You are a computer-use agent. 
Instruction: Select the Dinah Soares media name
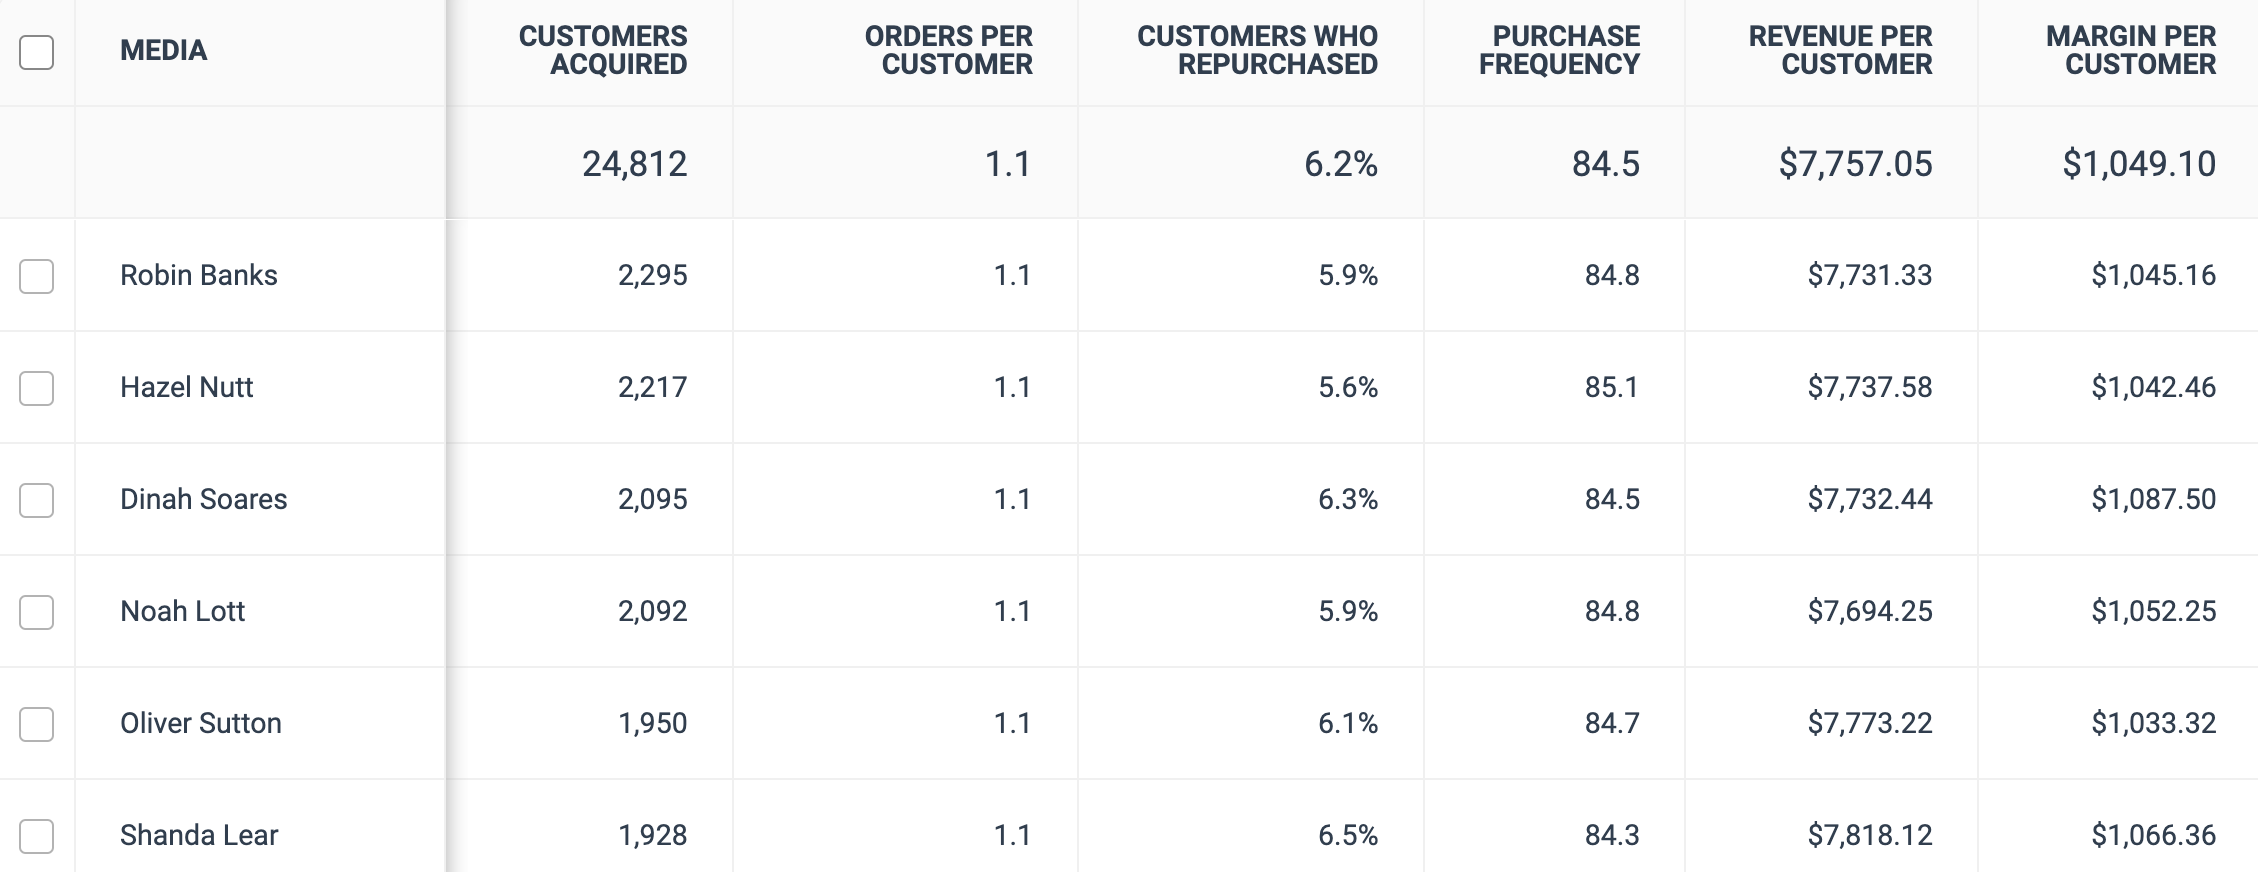(x=204, y=499)
